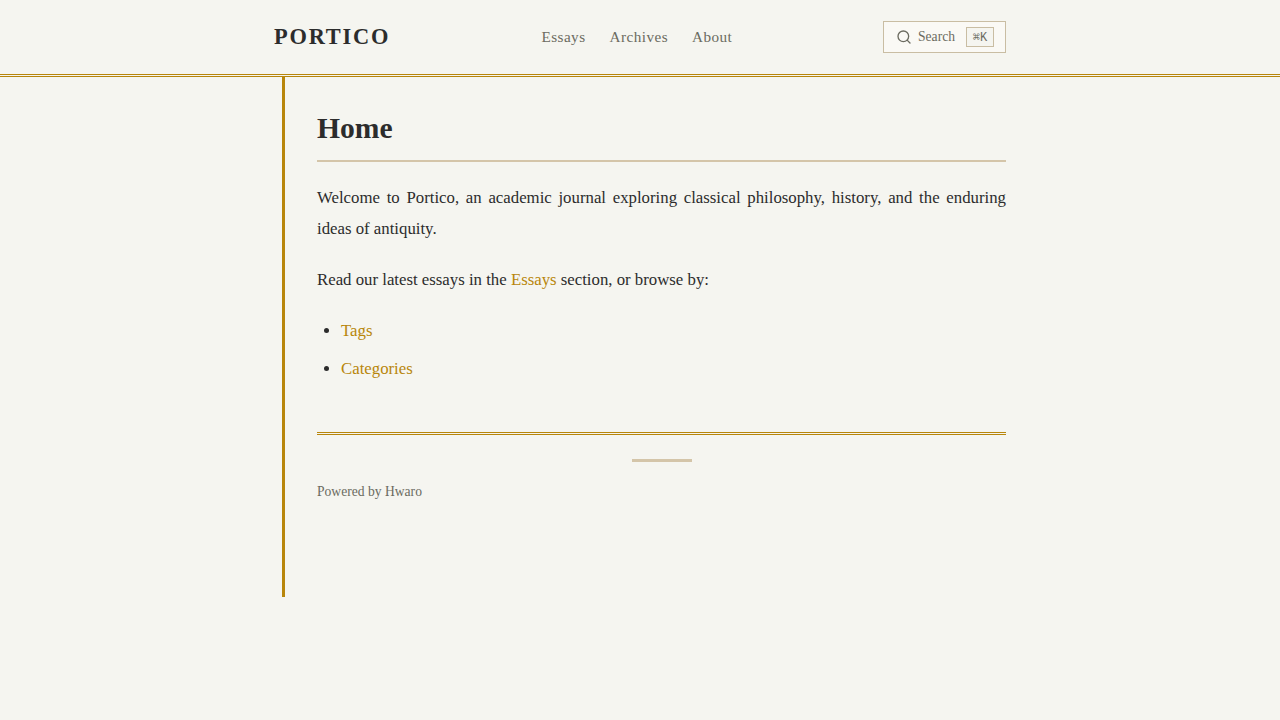The image size is (1280, 720).
Task: Go to the Archives page
Action: pos(638,37)
